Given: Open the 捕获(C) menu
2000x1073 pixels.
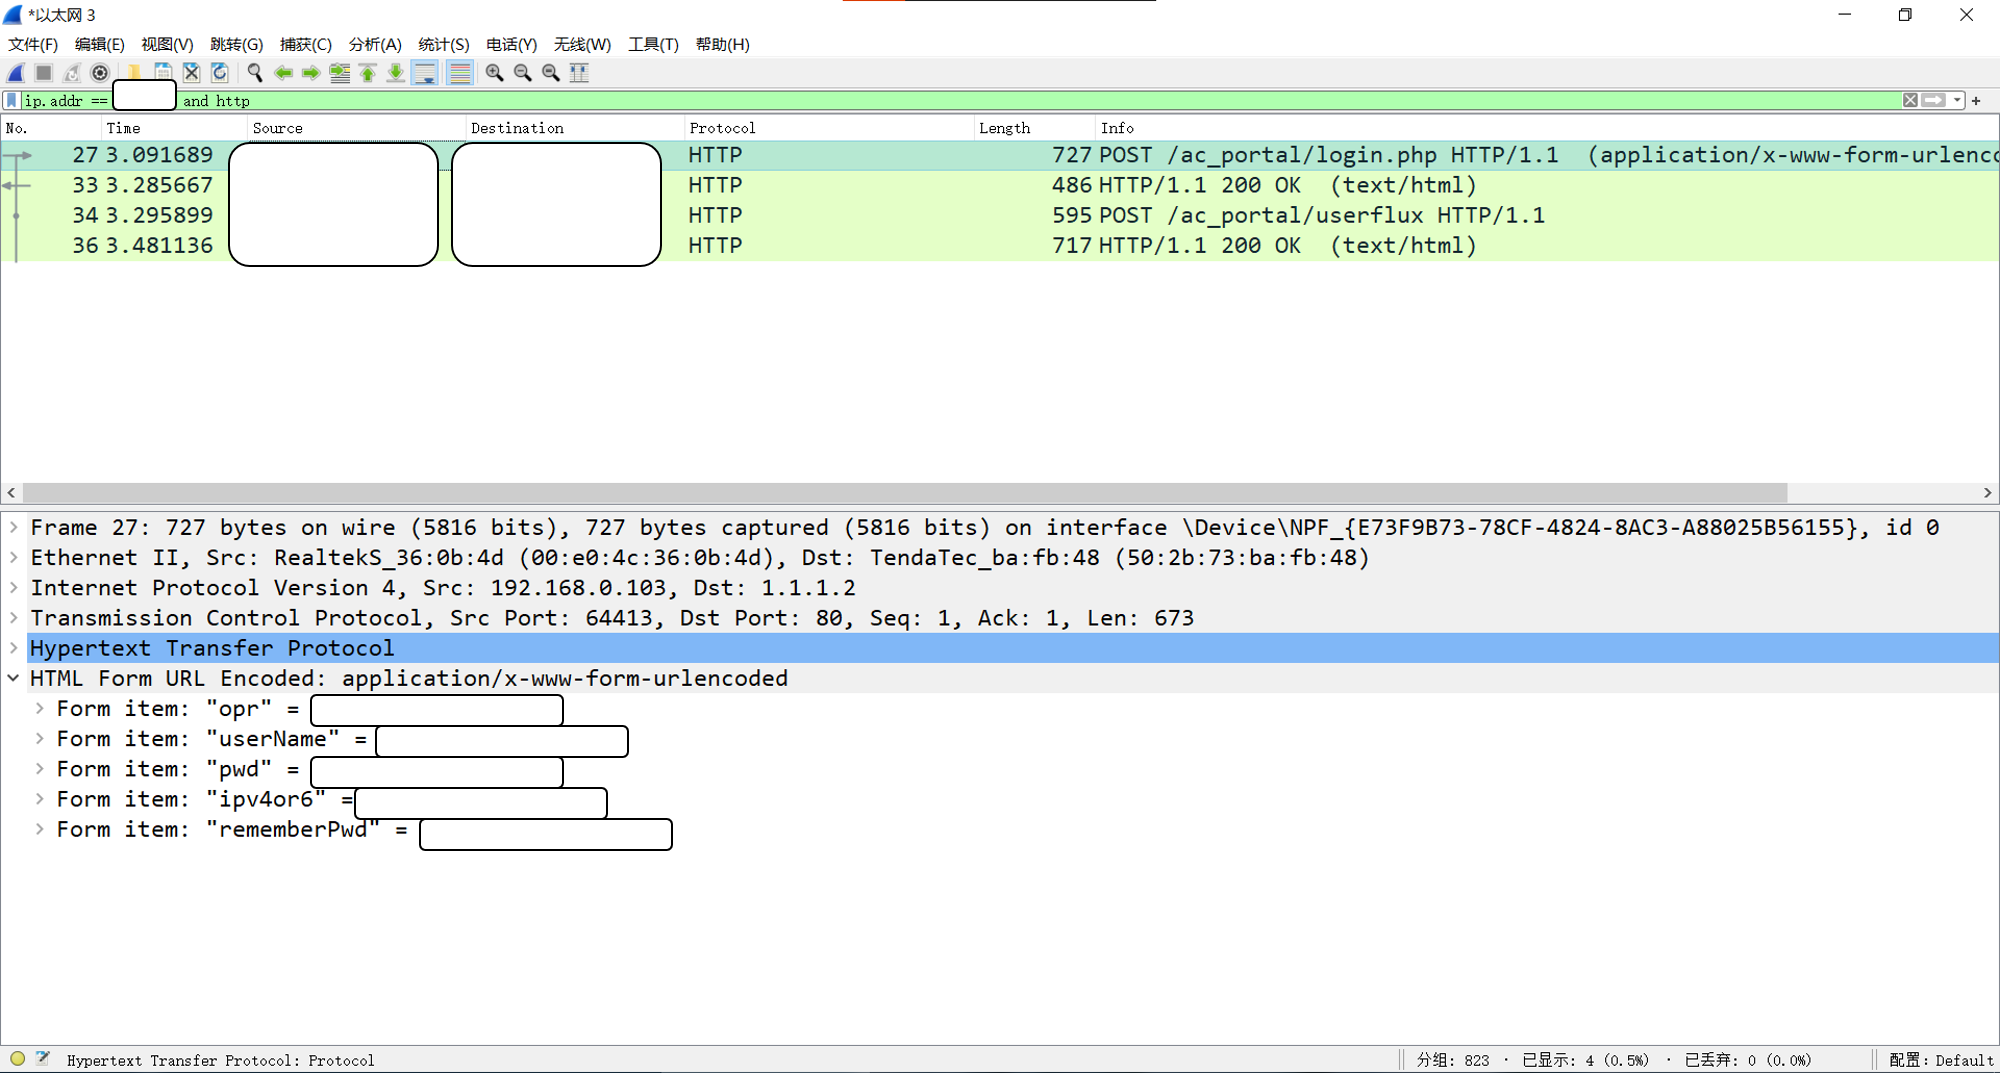Looking at the screenshot, I should [305, 44].
